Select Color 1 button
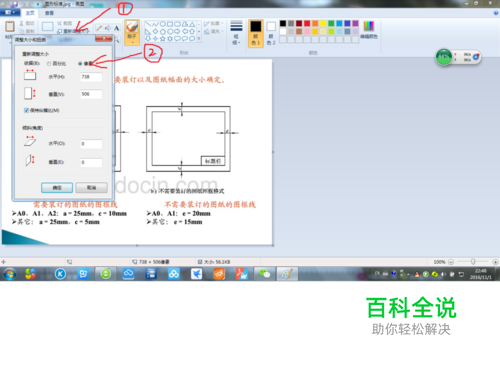This screenshot has width=500, height=368. point(256,33)
